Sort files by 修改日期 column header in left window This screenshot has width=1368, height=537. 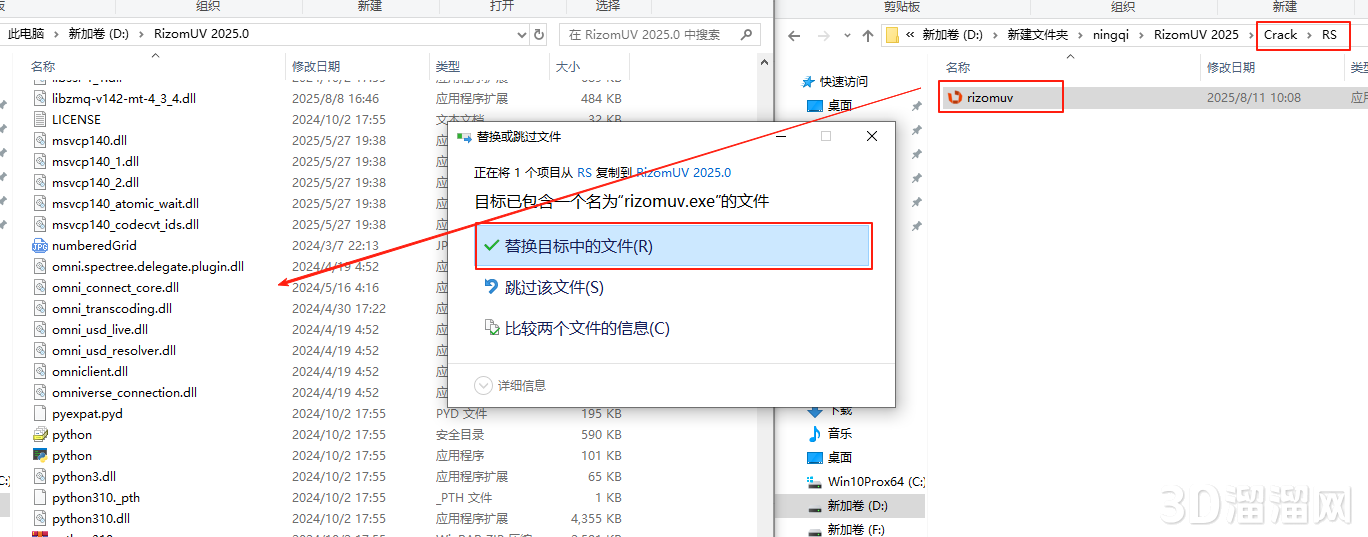(x=316, y=67)
